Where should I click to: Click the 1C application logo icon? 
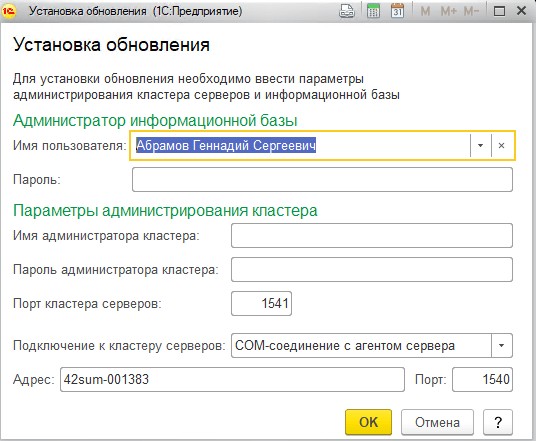tap(8, 11)
